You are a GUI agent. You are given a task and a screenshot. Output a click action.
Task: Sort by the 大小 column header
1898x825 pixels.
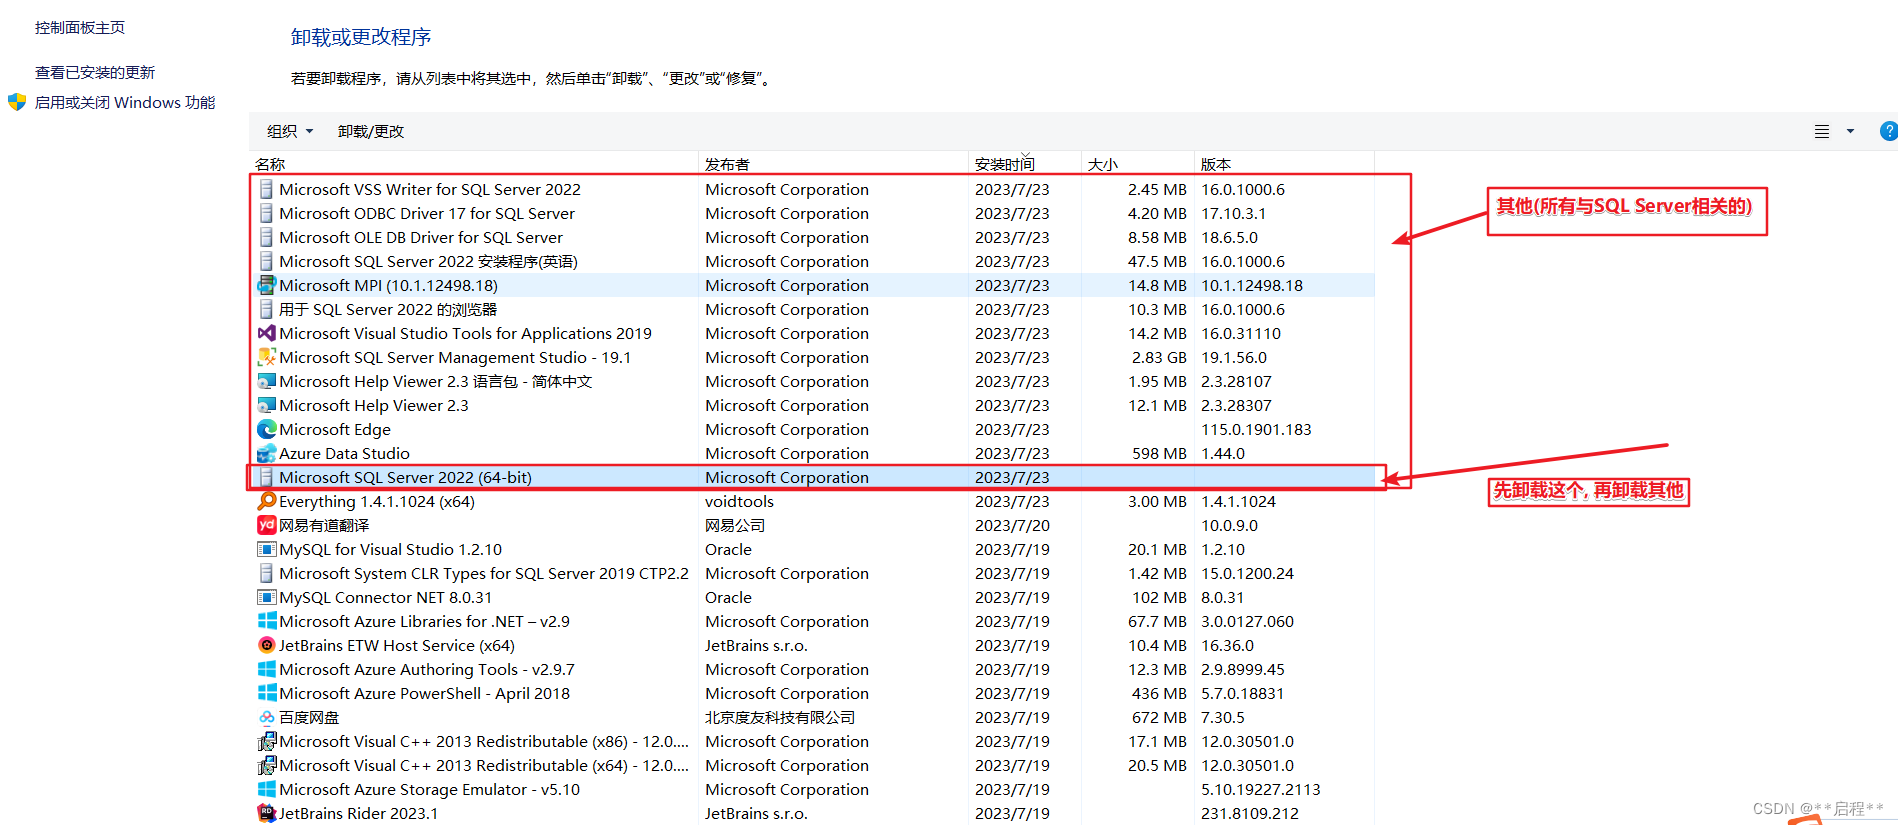[x=1103, y=164]
